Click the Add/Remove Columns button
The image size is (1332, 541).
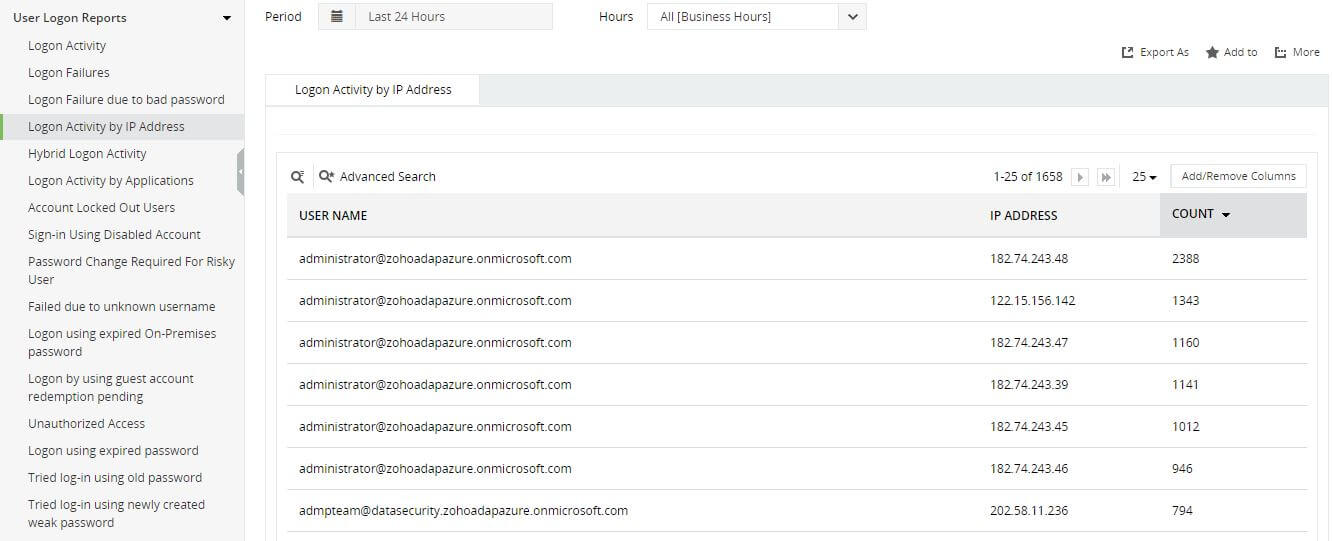tap(1238, 177)
